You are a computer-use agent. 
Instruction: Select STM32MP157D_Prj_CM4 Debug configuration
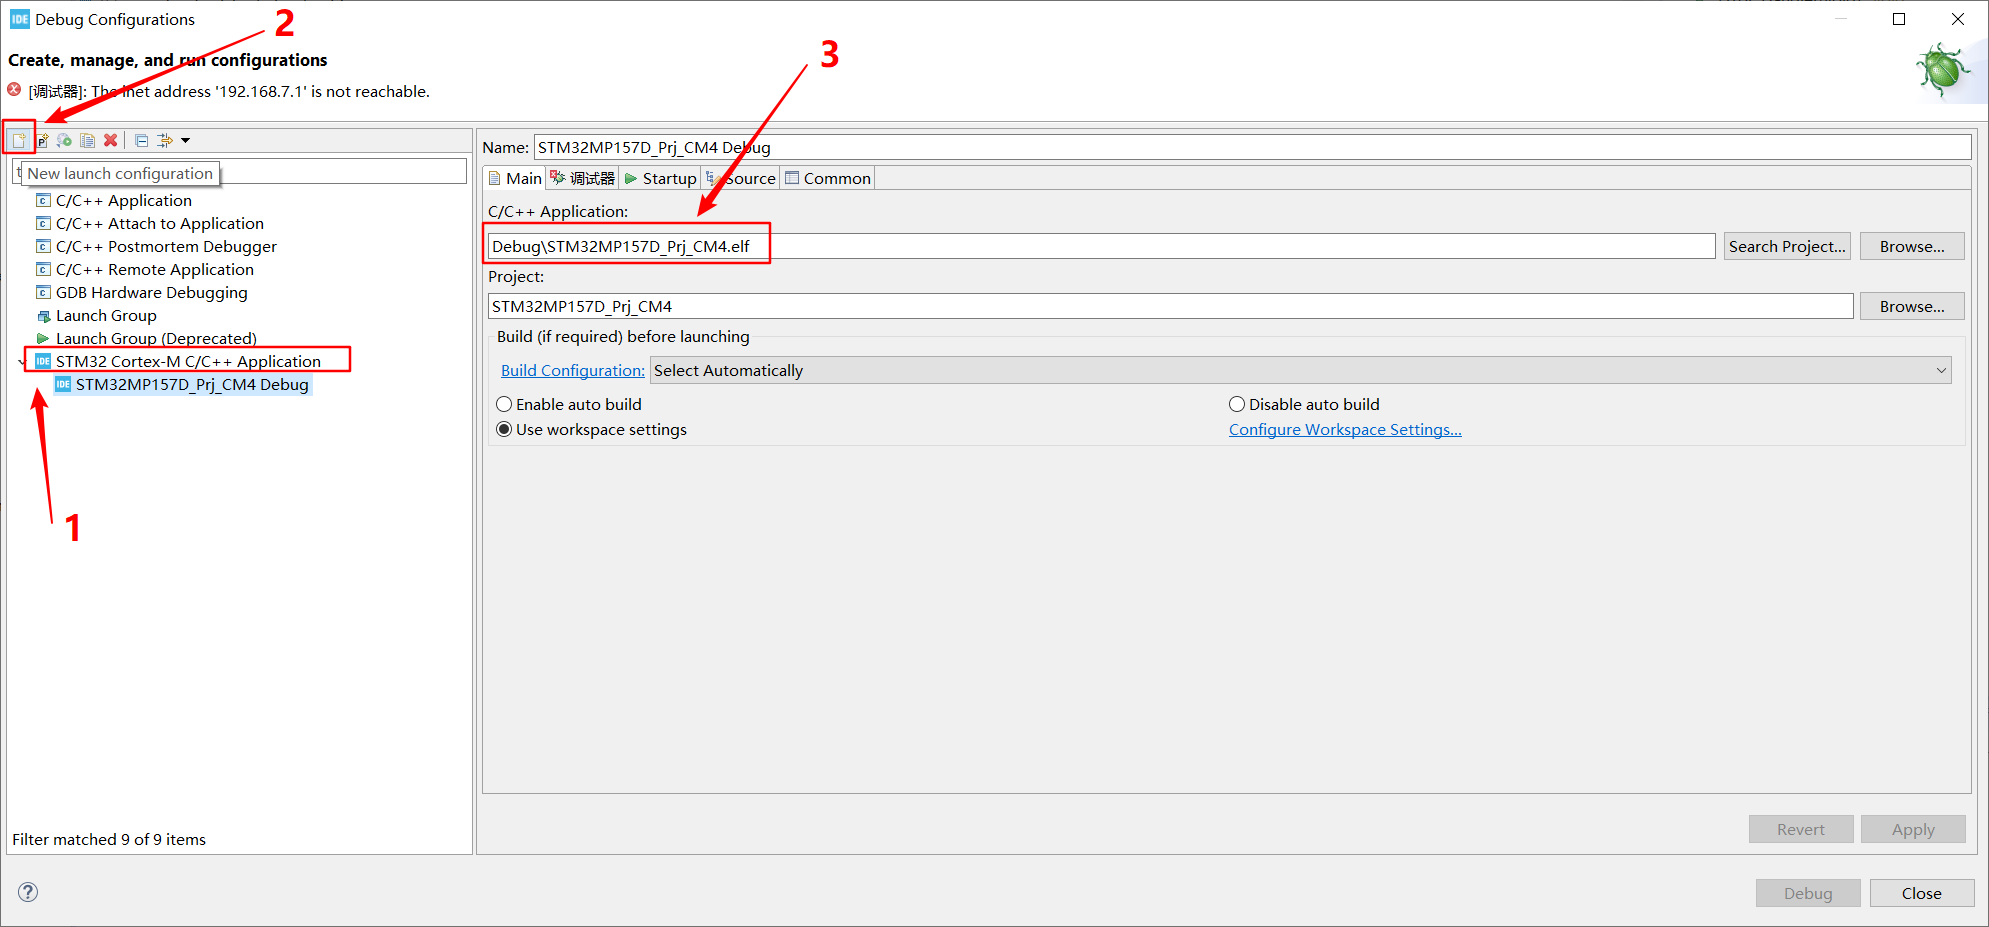pos(192,384)
